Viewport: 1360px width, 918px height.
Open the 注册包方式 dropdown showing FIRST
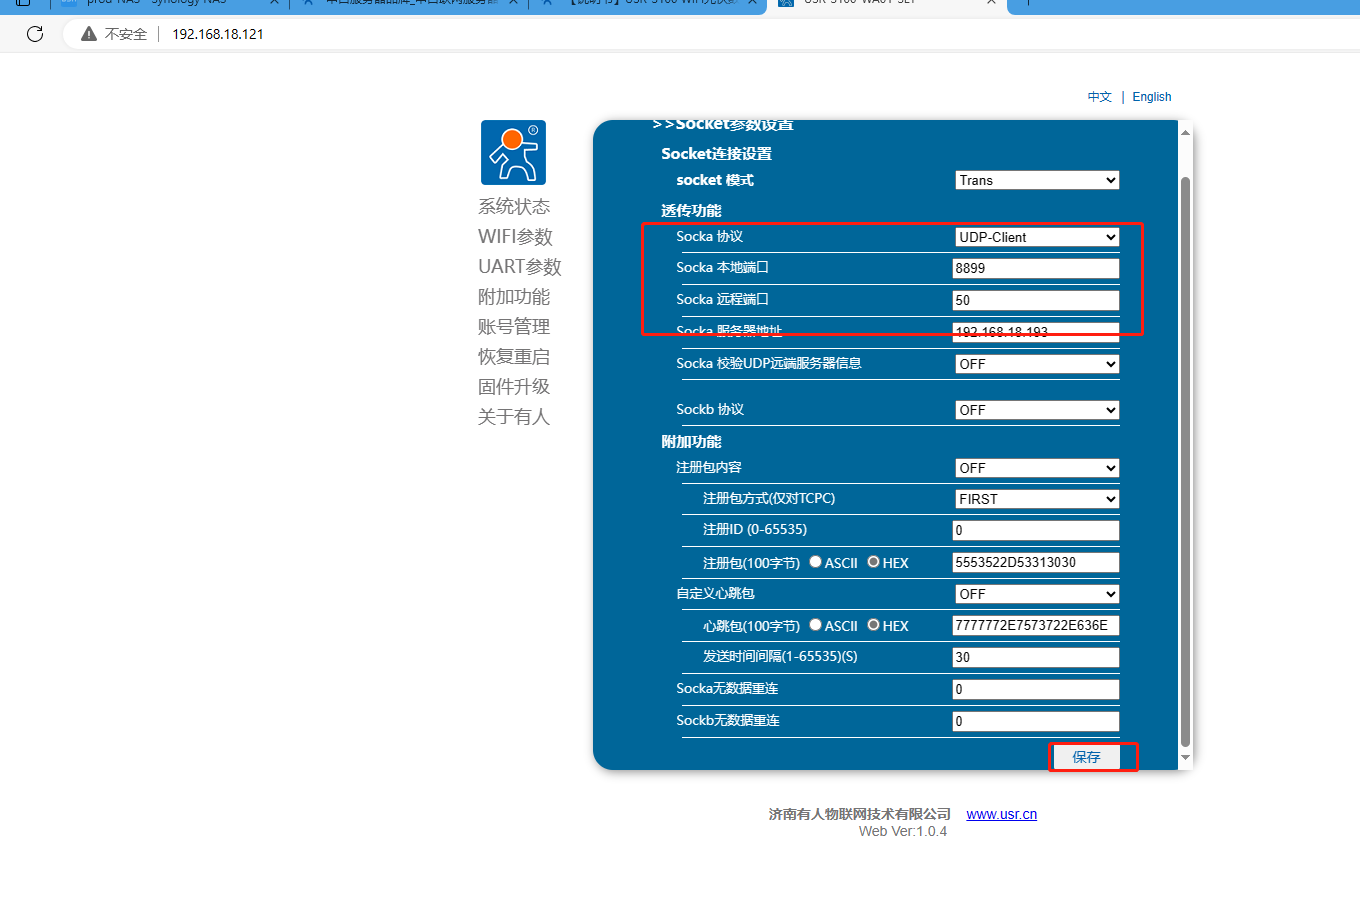click(1037, 499)
